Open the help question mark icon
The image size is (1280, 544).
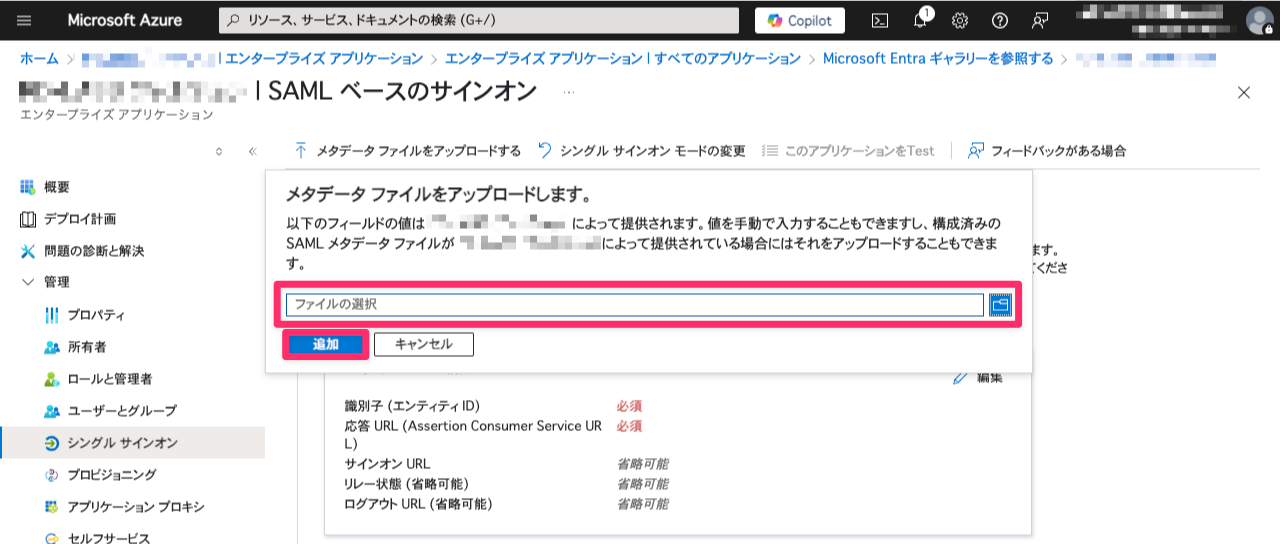pos(1000,20)
